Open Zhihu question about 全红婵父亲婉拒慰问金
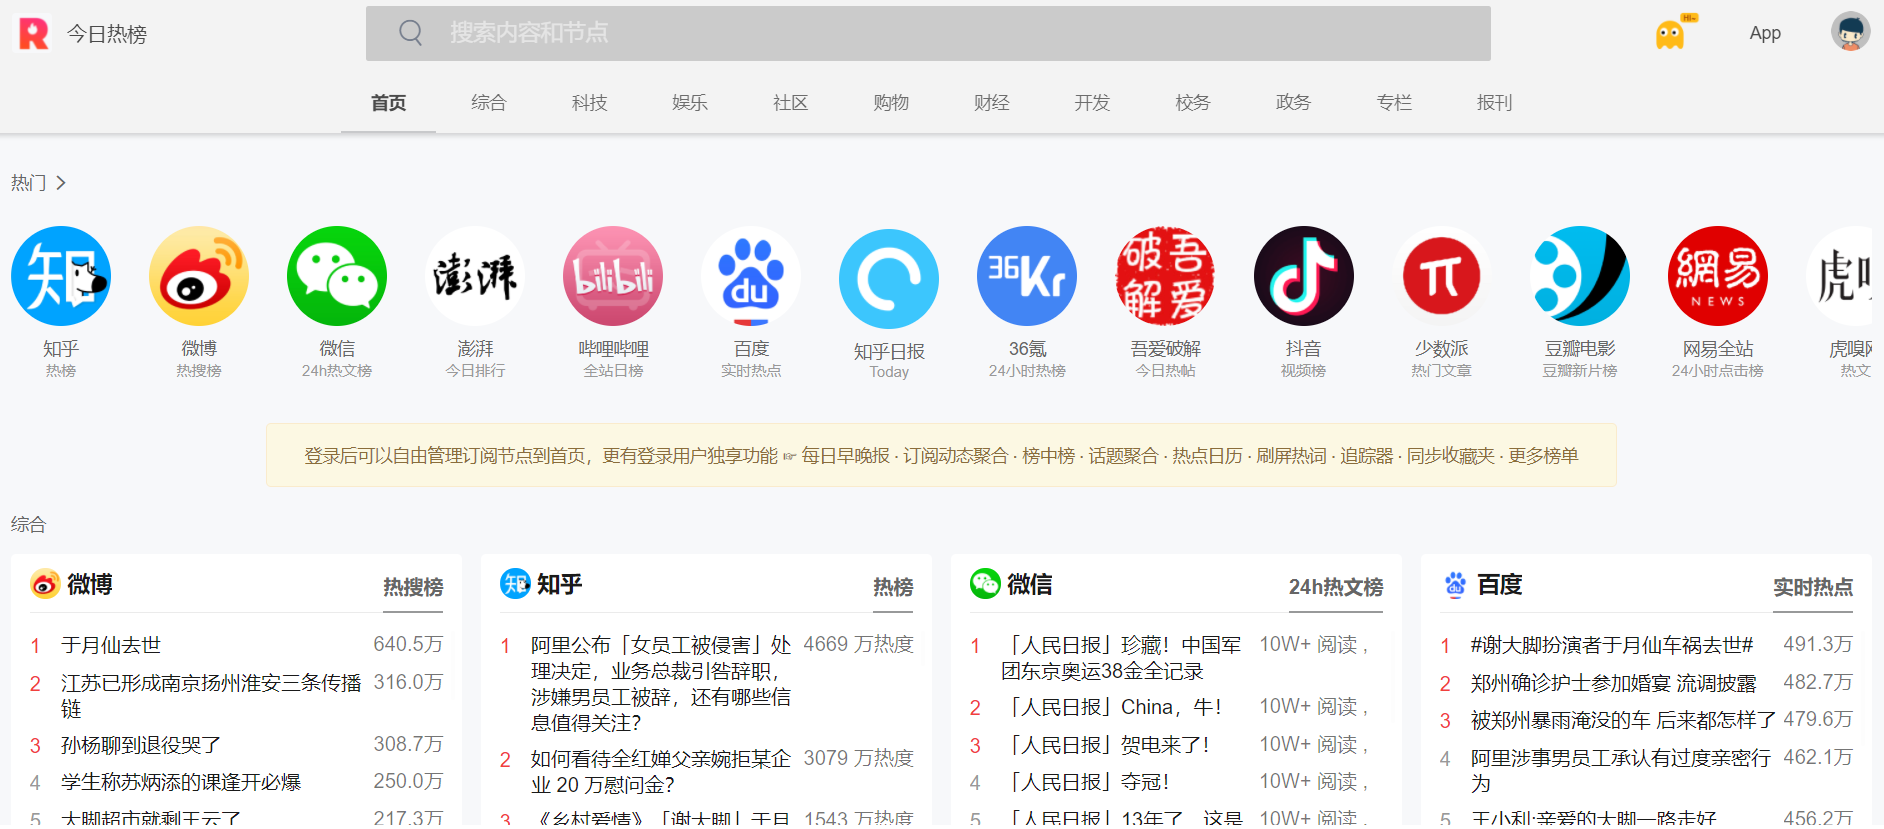Viewport: 1884px width, 829px height. coord(661,771)
